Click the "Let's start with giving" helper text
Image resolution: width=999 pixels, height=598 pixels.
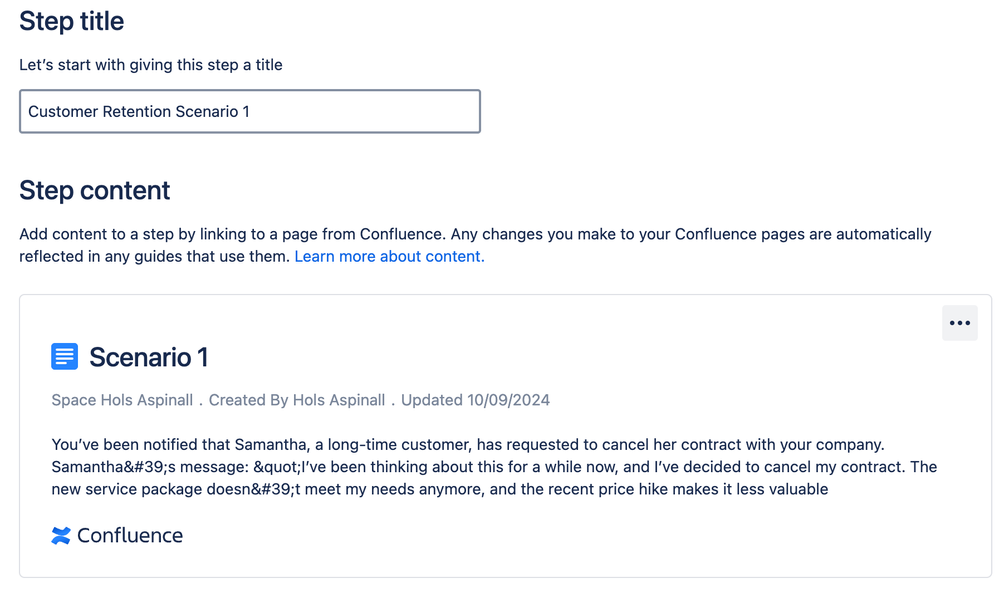click(x=151, y=65)
